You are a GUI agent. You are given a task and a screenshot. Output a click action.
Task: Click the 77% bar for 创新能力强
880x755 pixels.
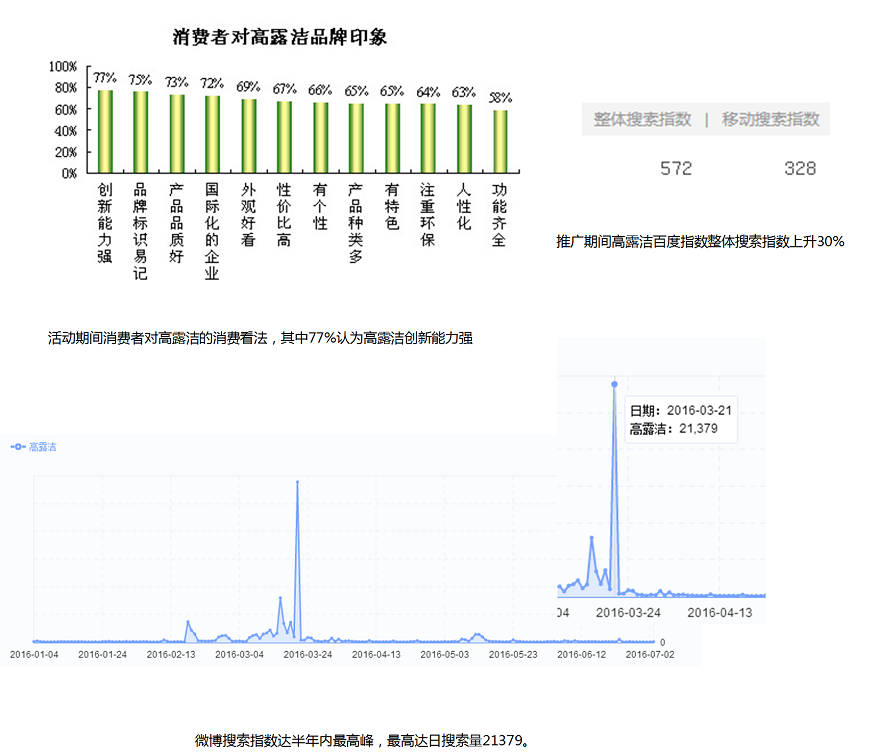click(105, 131)
